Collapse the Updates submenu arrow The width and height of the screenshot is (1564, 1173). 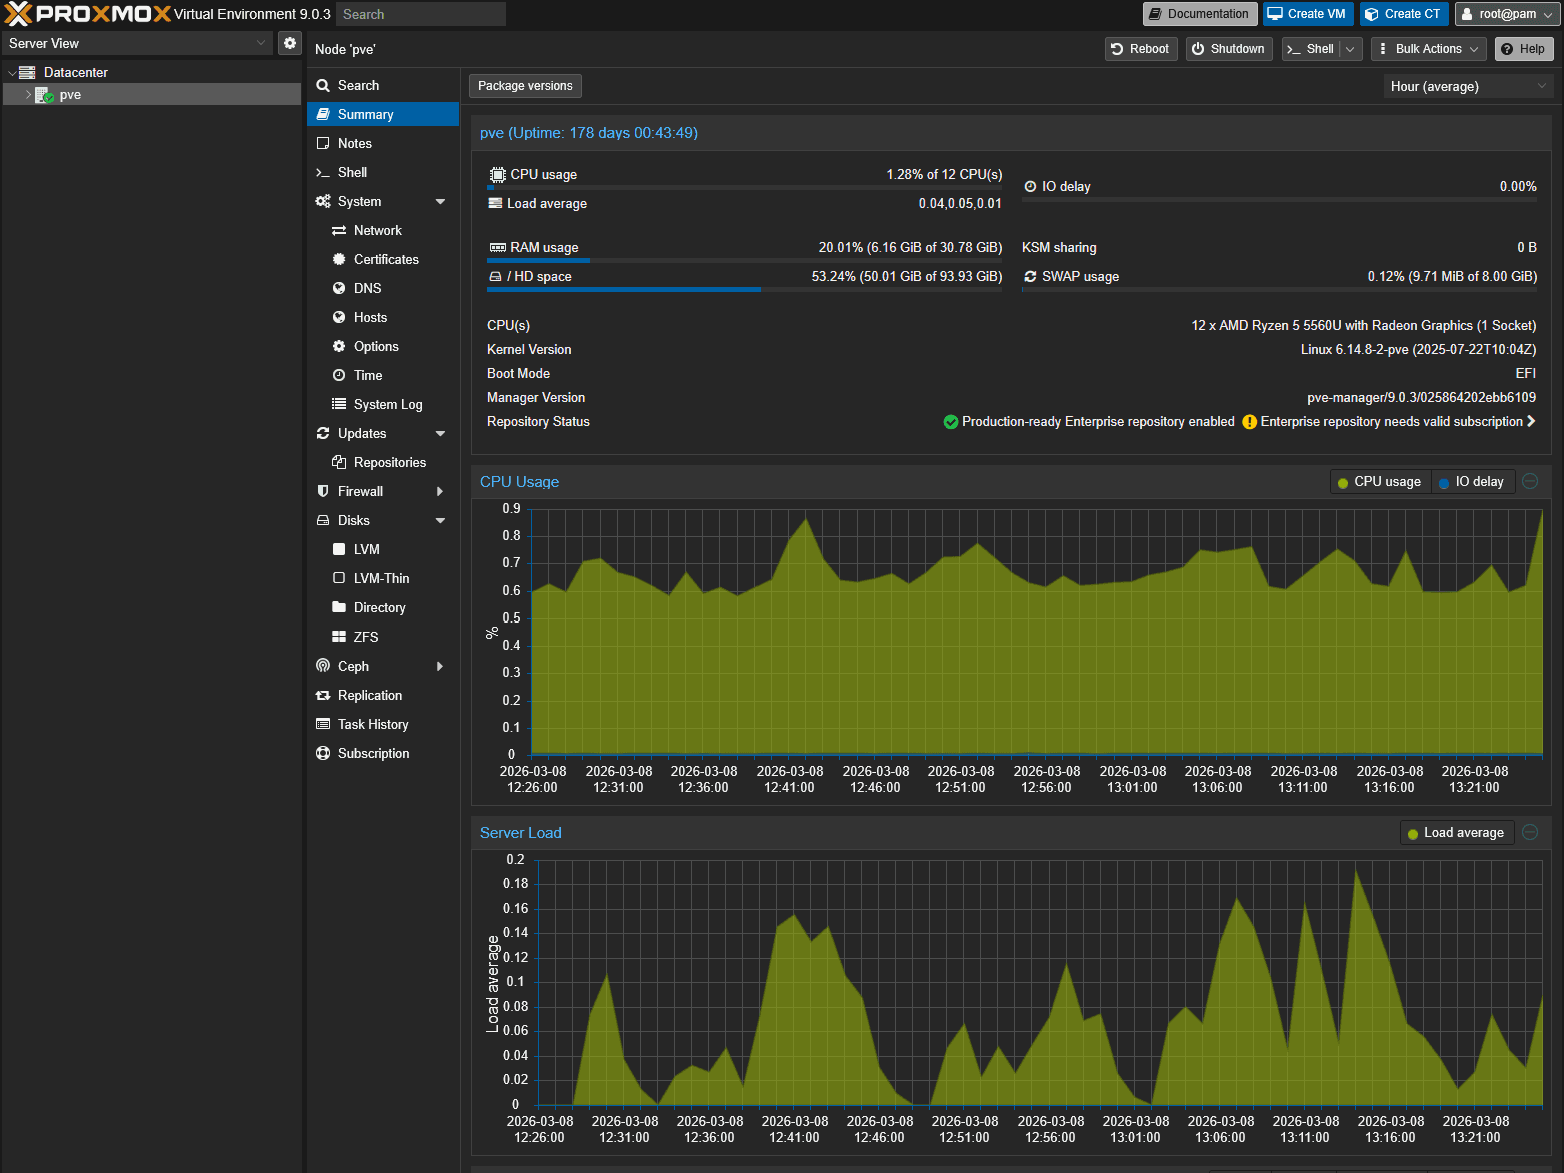coord(440,434)
